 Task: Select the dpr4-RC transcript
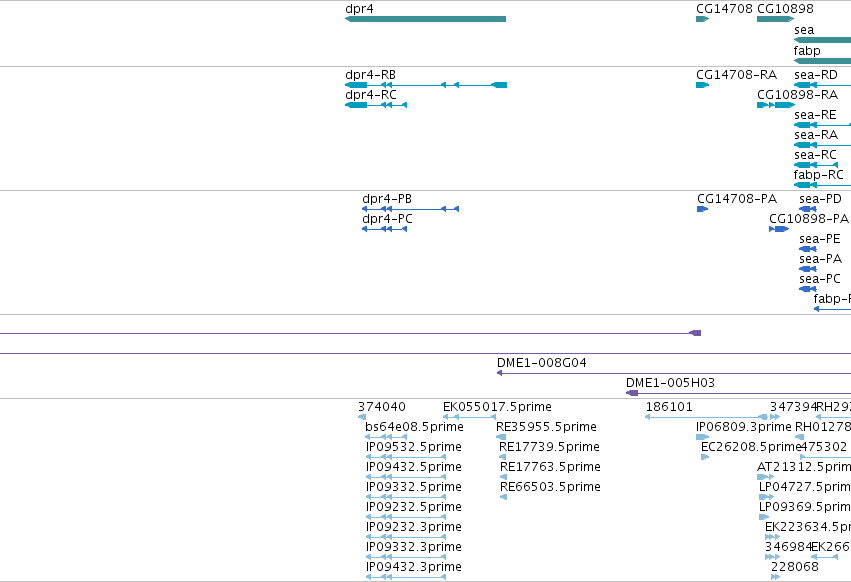(x=376, y=105)
